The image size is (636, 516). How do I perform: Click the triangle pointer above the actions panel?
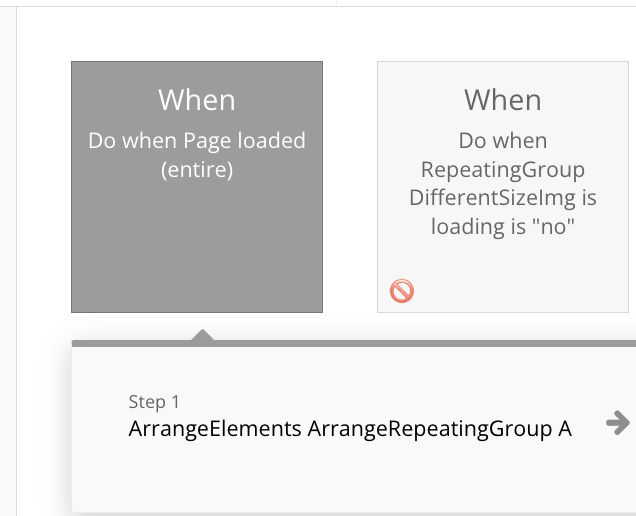click(202, 335)
